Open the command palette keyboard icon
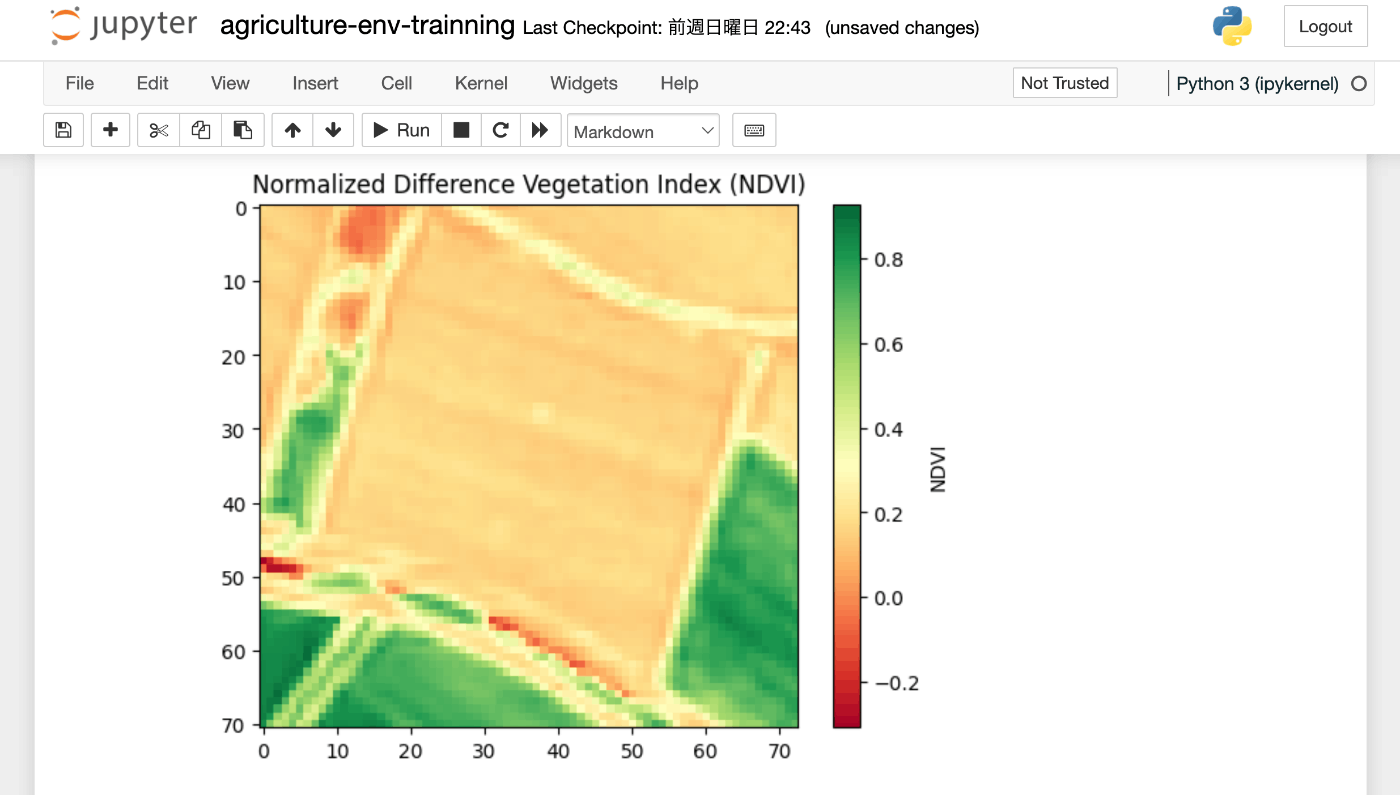The image size is (1400, 795). 754,130
